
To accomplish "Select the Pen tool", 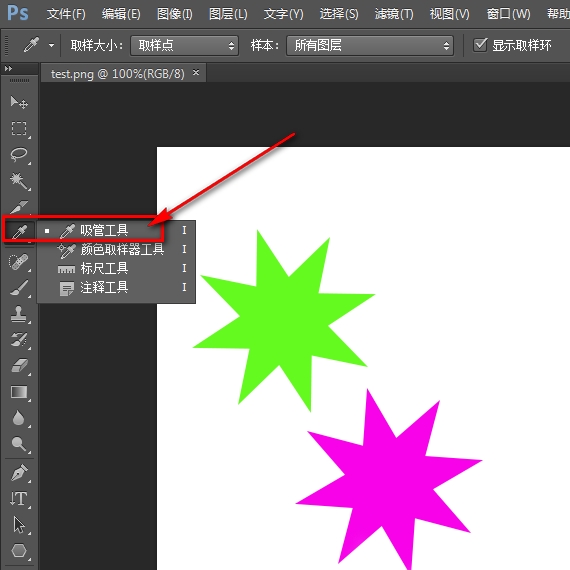I will (x=19, y=473).
